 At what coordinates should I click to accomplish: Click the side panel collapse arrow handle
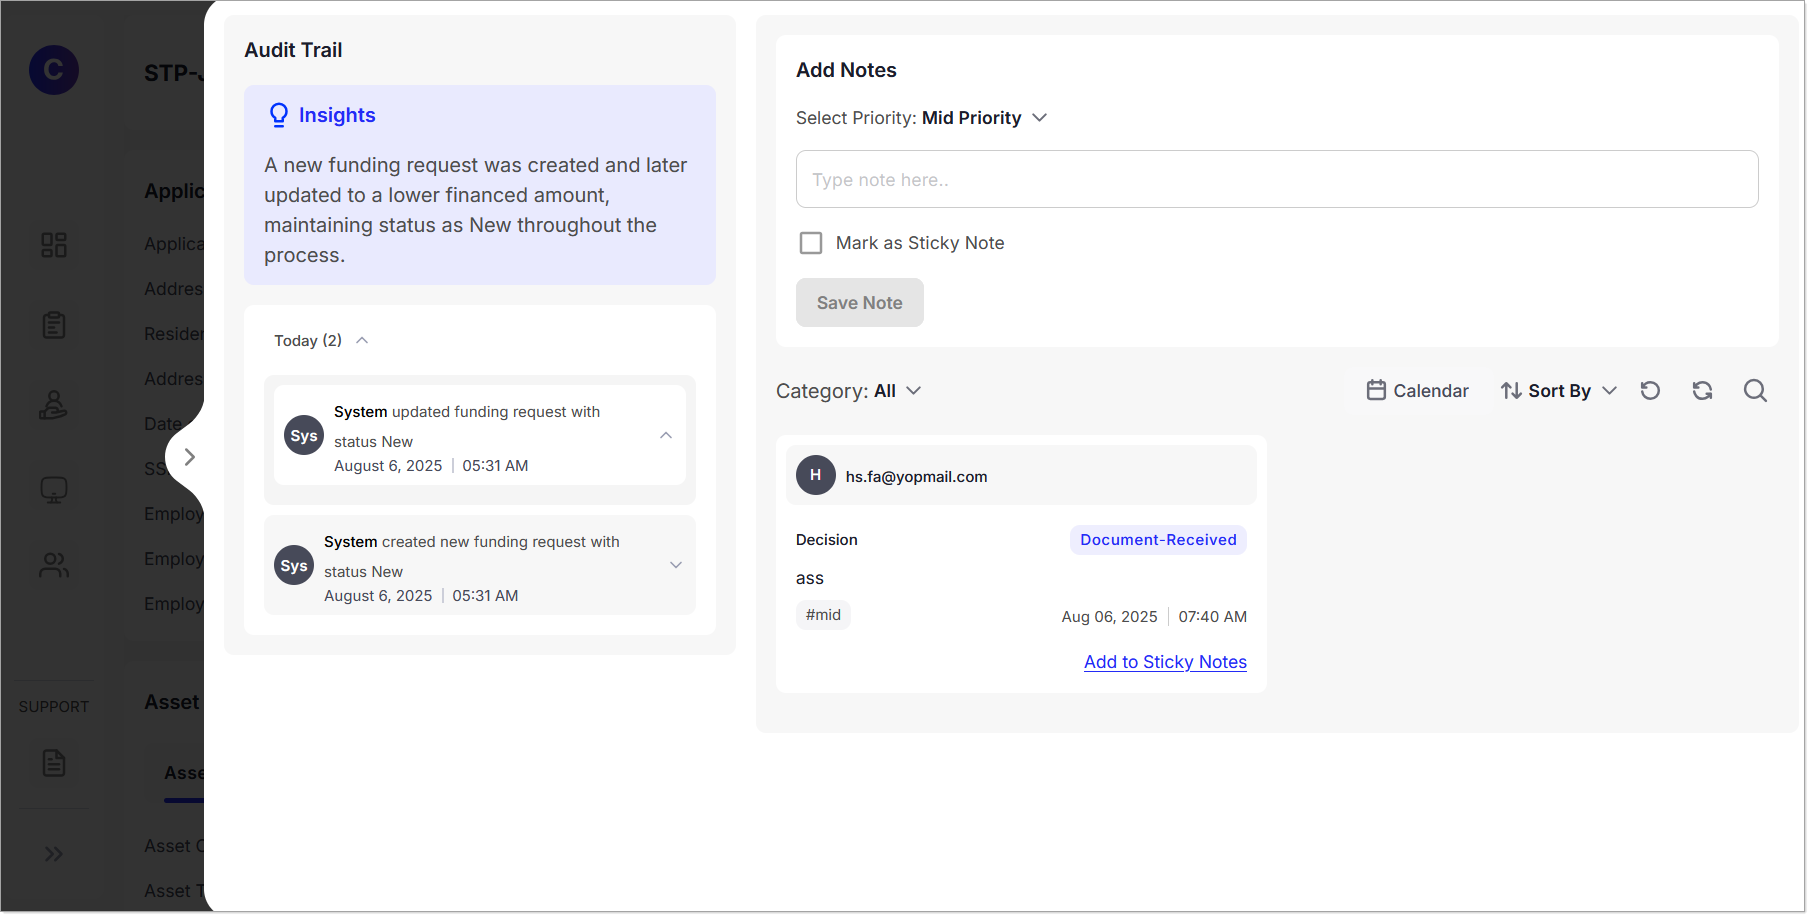click(189, 457)
